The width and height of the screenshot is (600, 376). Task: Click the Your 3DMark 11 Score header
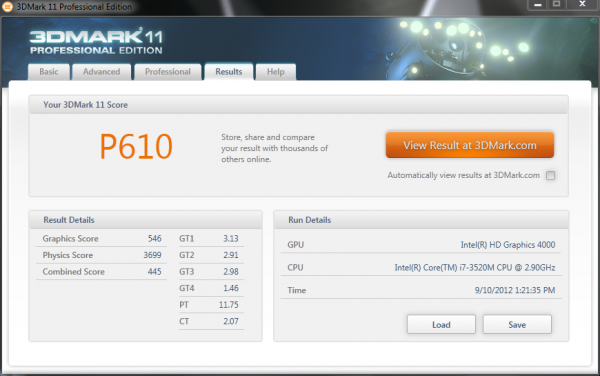pyautogui.click(x=298, y=105)
